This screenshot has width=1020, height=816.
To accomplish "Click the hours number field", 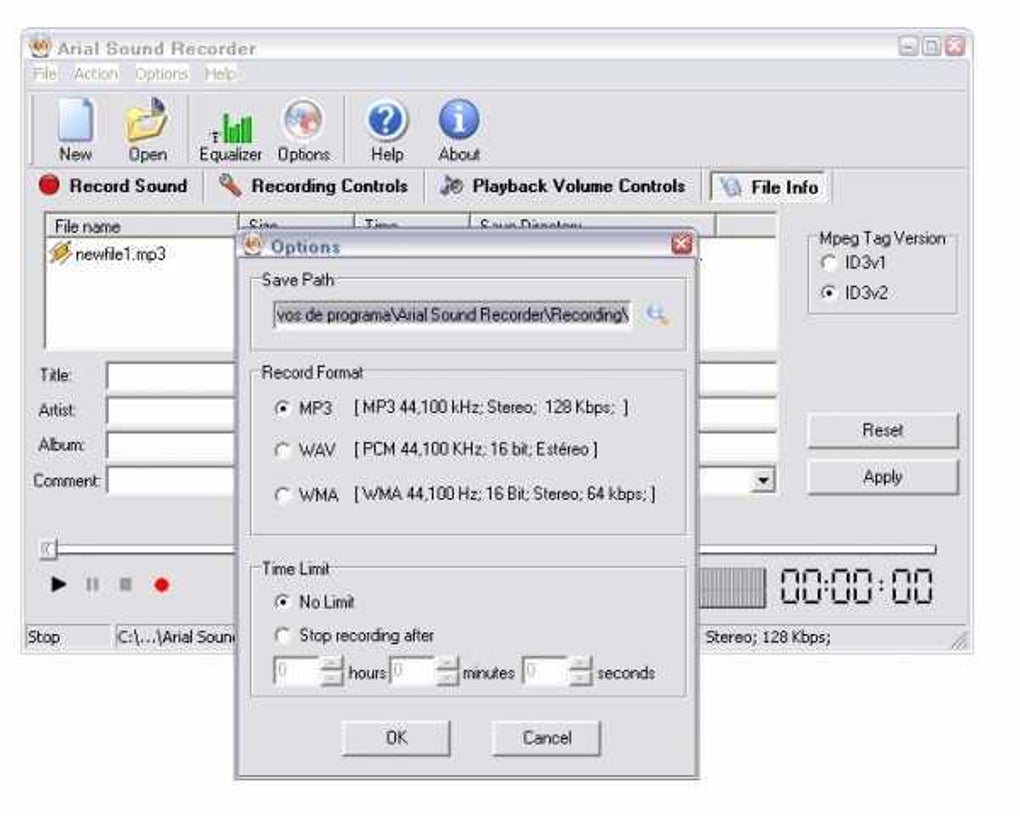I will pos(298,672).
